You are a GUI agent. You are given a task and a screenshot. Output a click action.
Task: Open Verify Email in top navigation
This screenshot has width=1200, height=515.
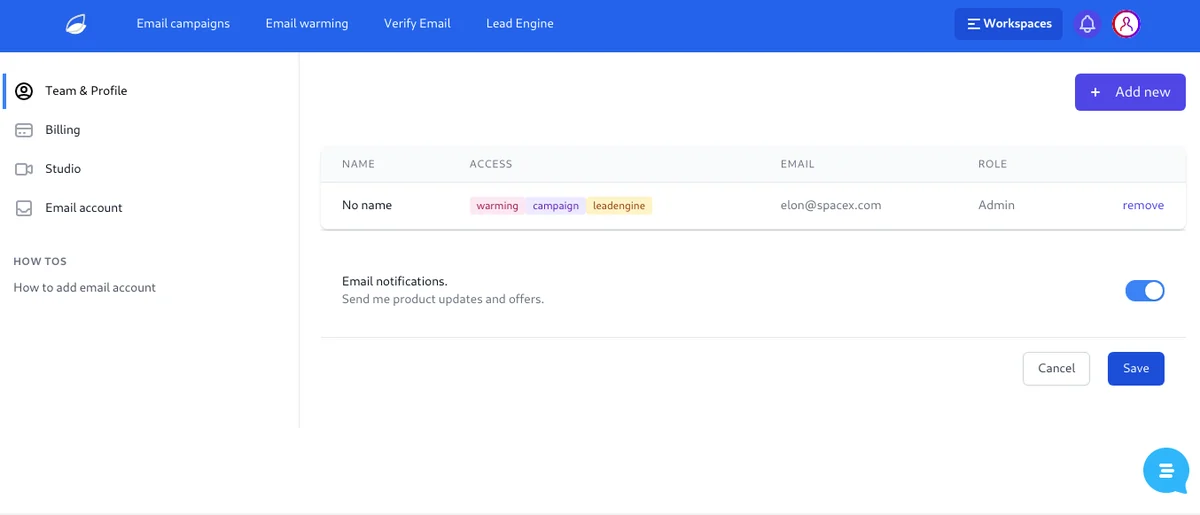click(417, 24)
